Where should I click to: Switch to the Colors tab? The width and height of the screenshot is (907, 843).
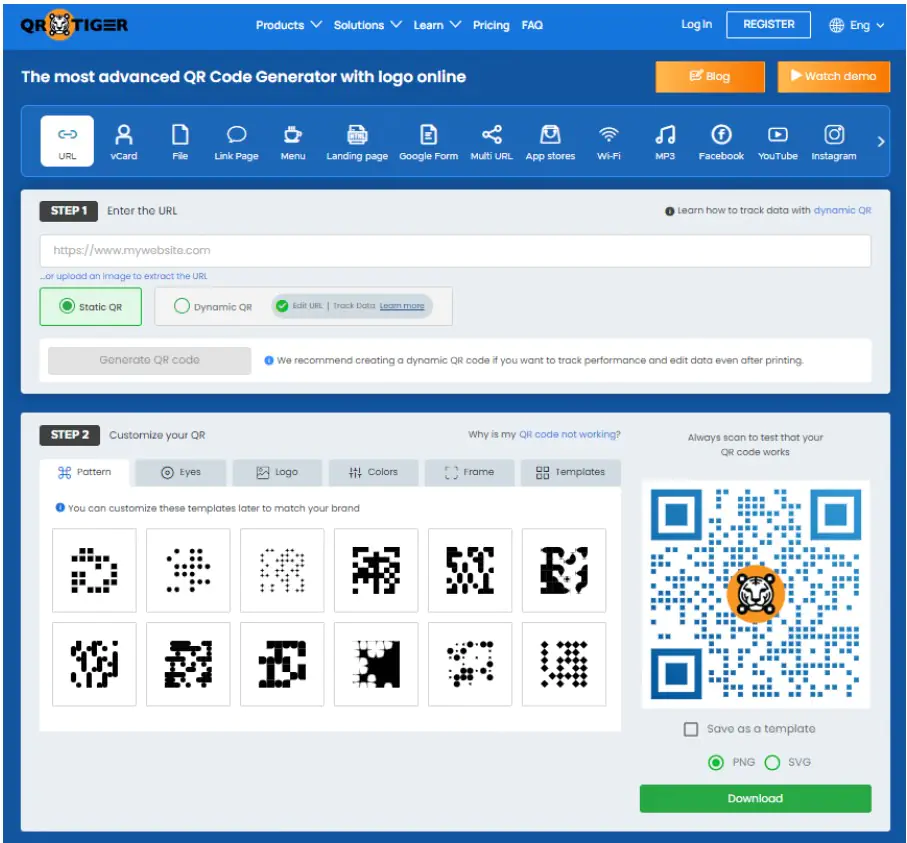[373, 472]
